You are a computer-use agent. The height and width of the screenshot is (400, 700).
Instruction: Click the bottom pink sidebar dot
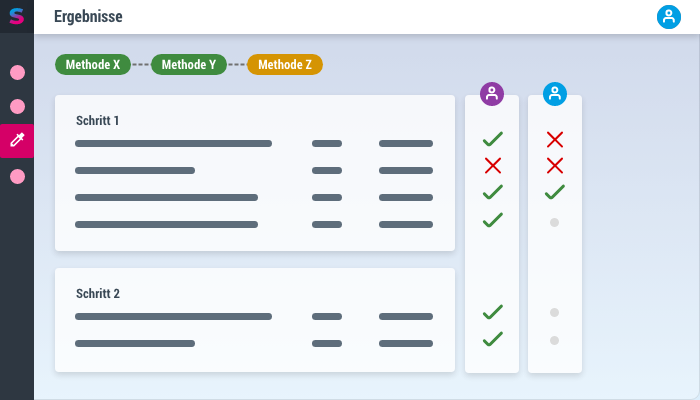click(17, 177)
